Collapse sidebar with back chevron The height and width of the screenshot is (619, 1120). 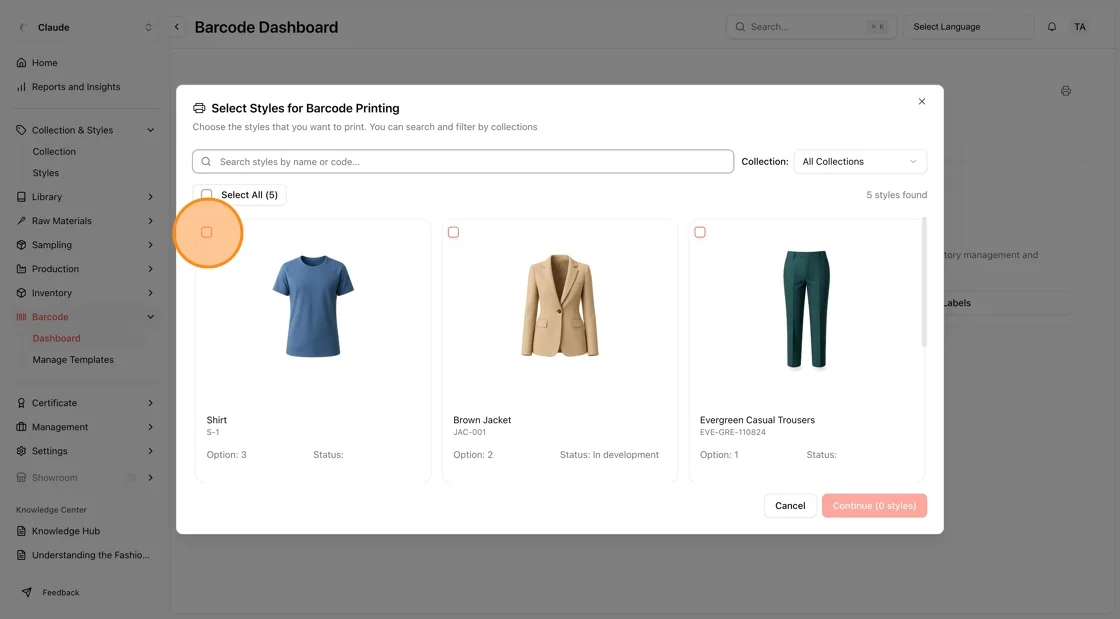(177, 27)
